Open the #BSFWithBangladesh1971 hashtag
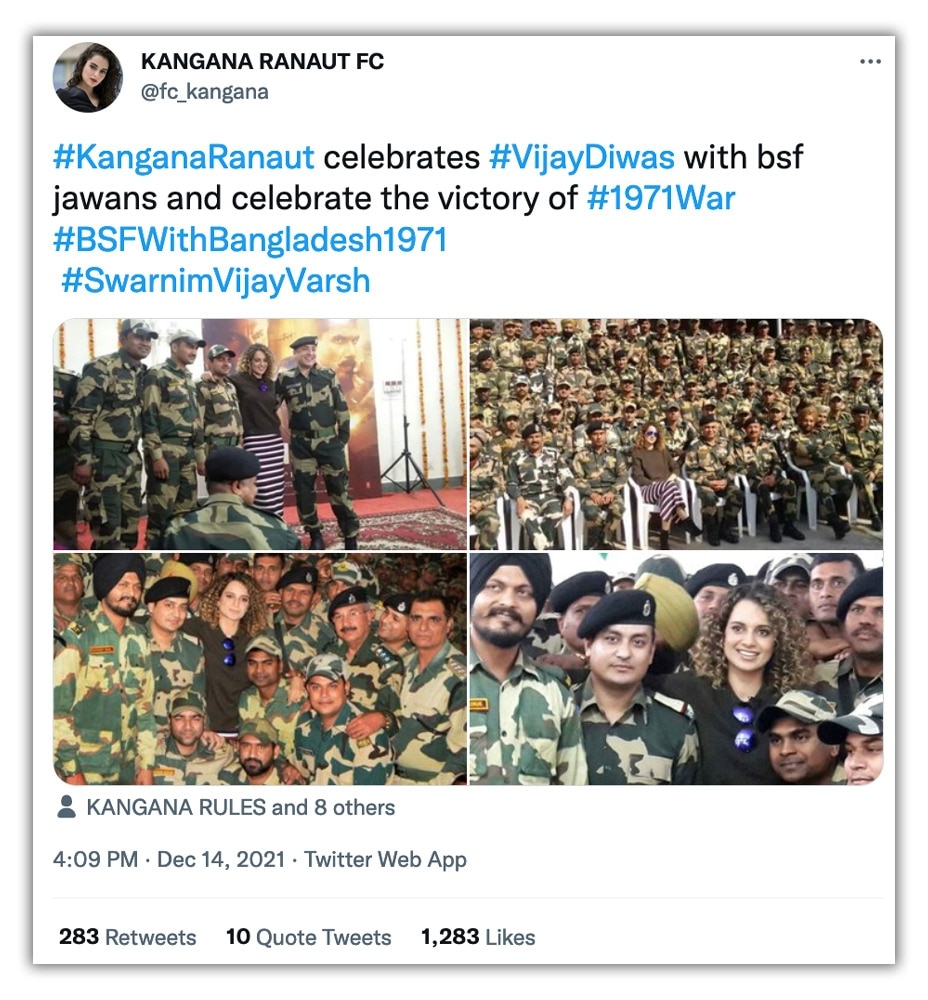 point(250,240)
